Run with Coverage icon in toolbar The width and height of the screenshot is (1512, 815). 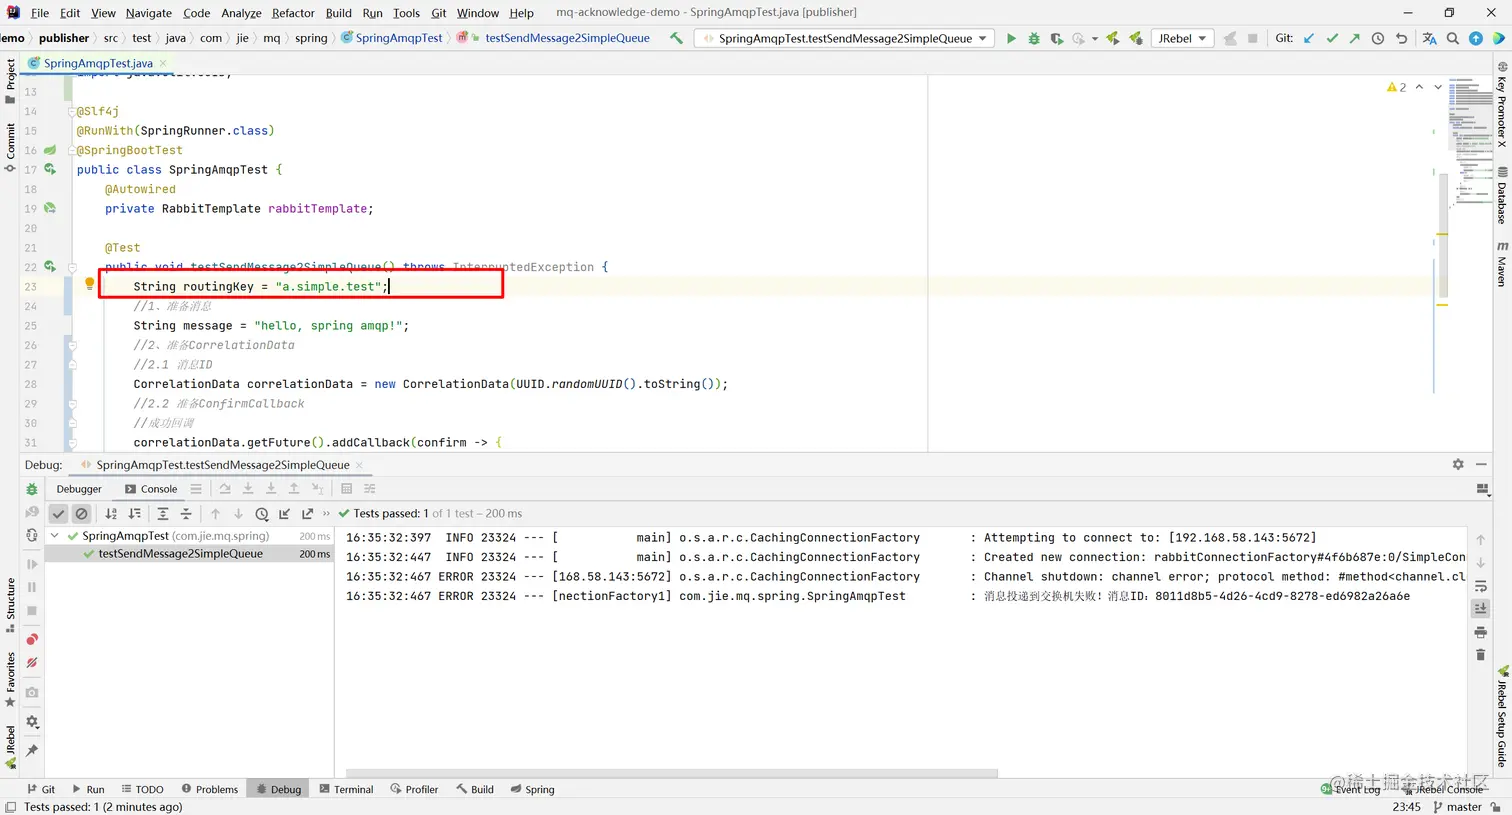click(x=1056, y=38)
